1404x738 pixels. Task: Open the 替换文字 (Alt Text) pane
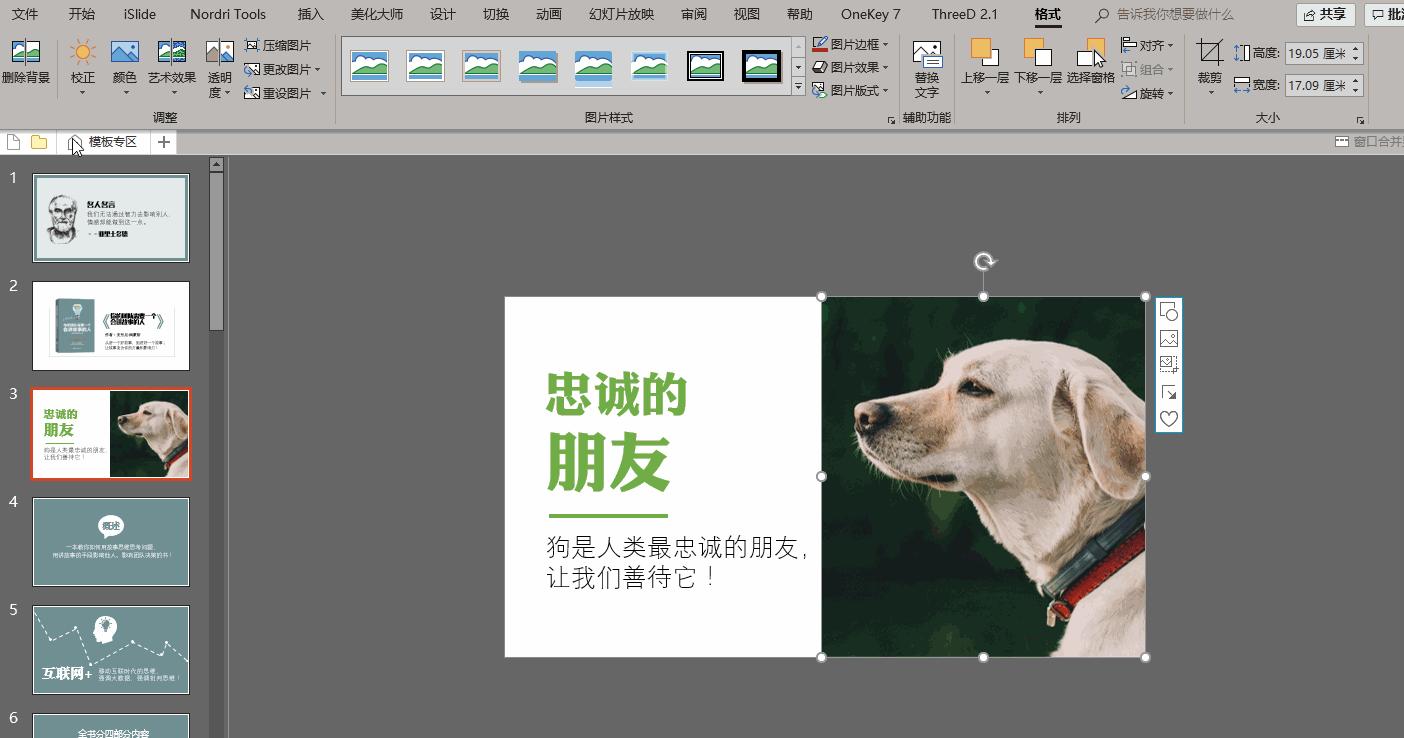point(926,67)
